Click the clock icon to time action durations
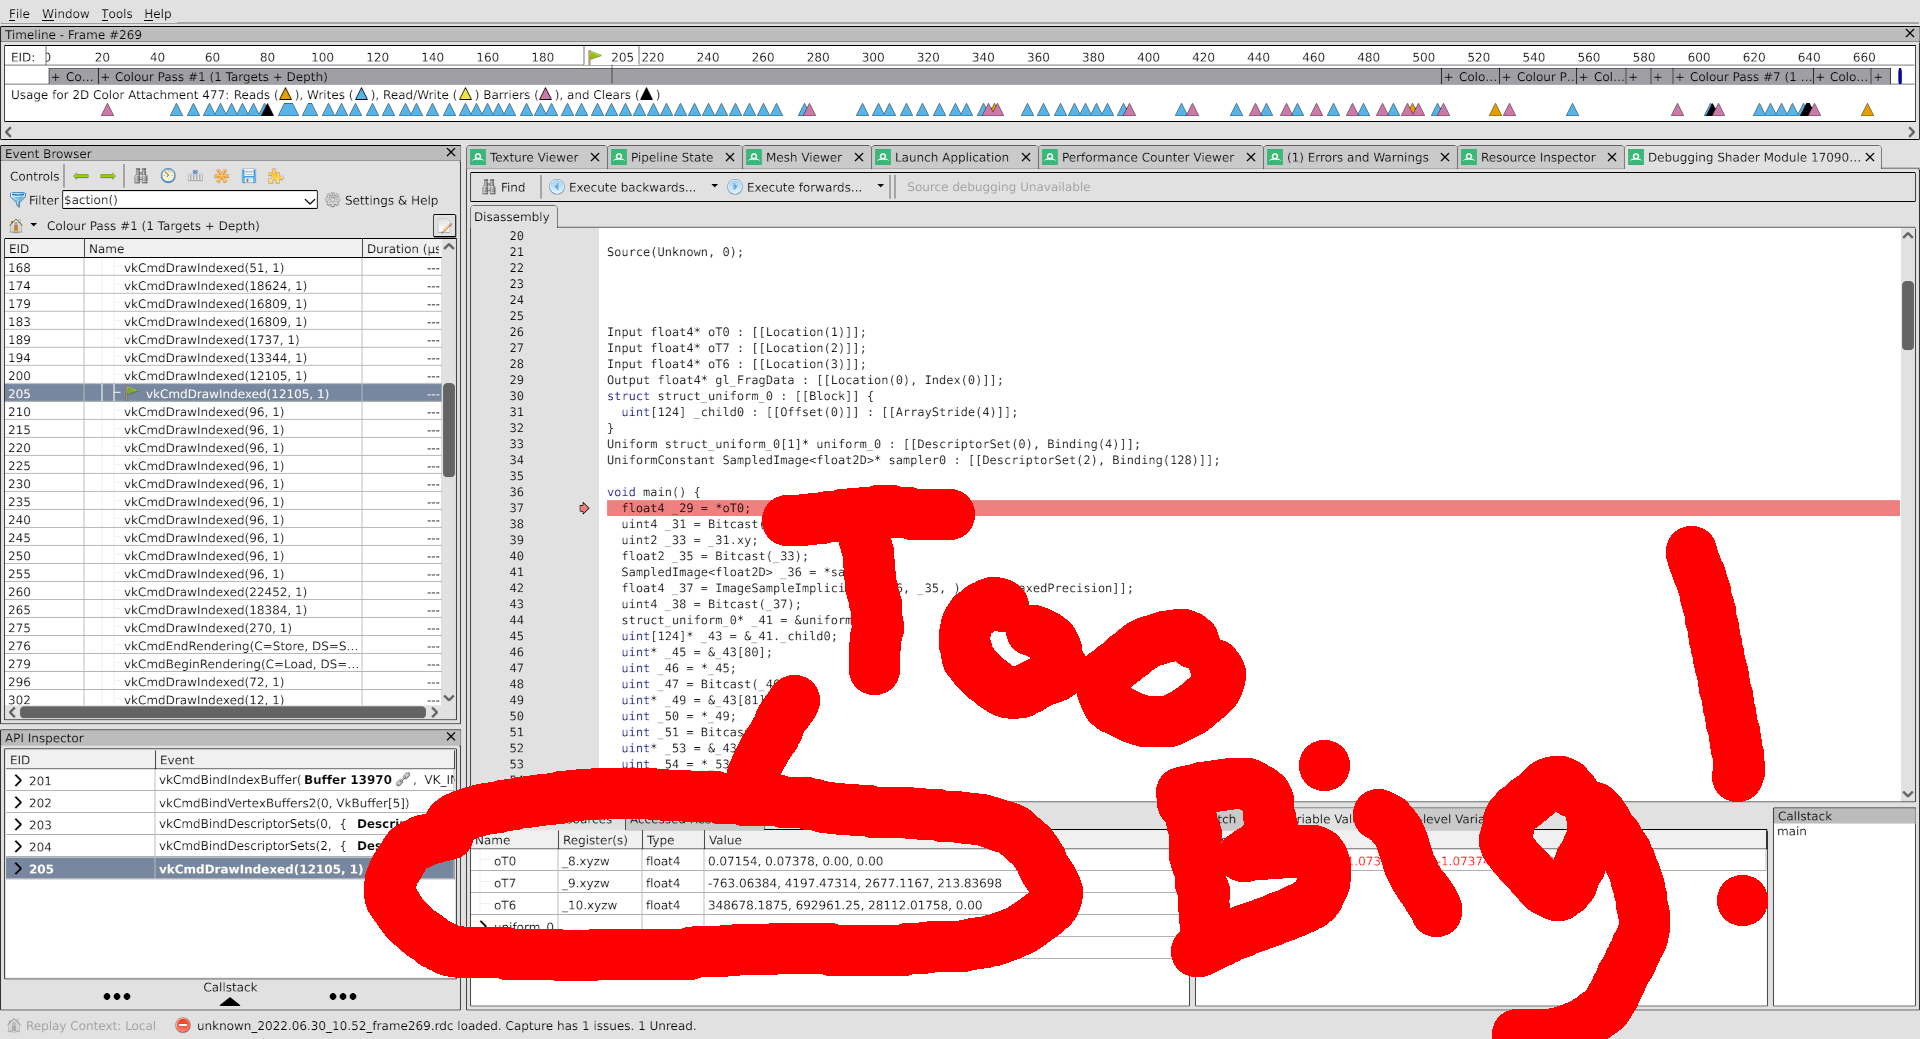This screenshot has height=1039, width=1920. tap(168, 176)
